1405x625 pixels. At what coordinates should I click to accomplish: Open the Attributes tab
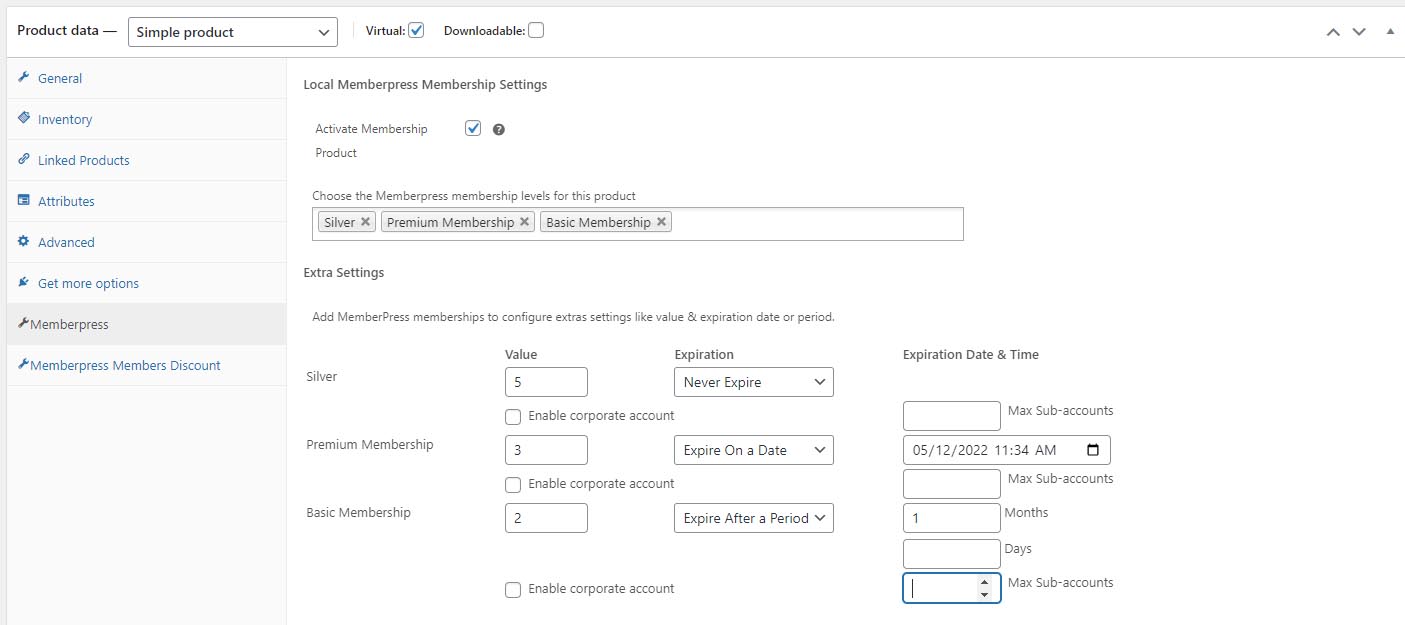pyautogui.click(x=146, y=201)
